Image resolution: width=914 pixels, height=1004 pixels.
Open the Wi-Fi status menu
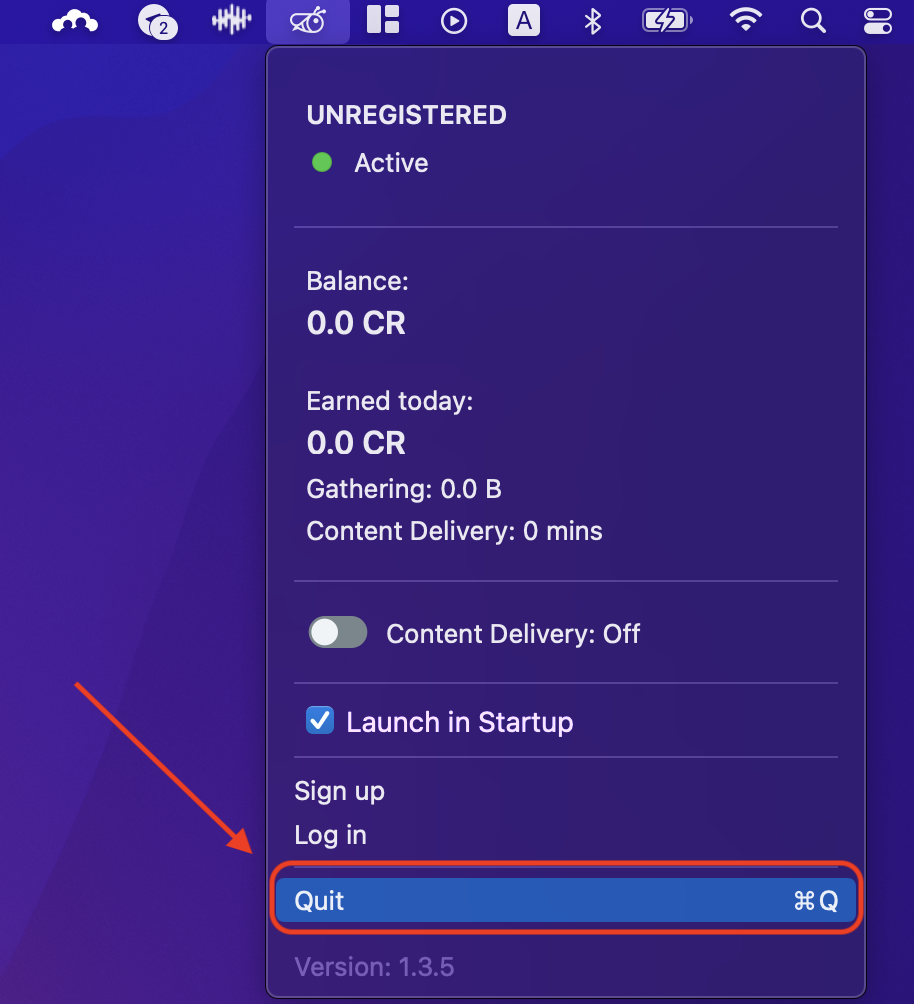(x=746, y=20)
